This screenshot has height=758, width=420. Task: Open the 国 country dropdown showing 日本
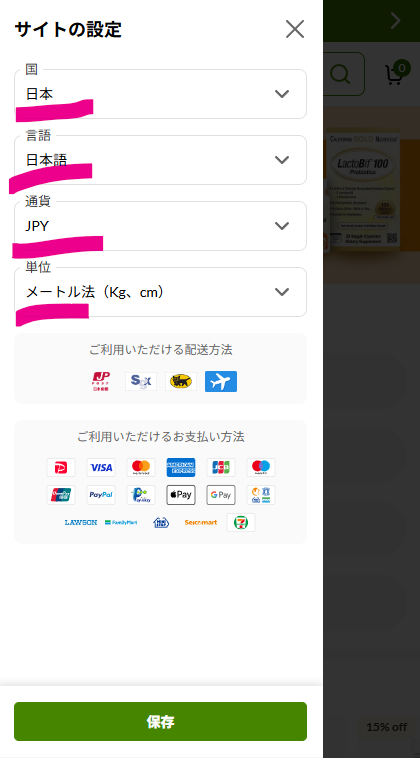(160, 94)
